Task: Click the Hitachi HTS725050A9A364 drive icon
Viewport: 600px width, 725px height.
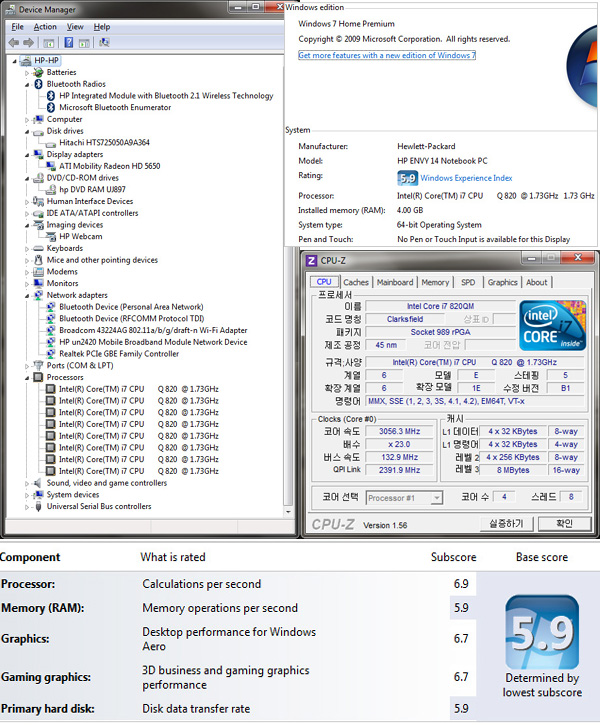Action: click(51, 143)
